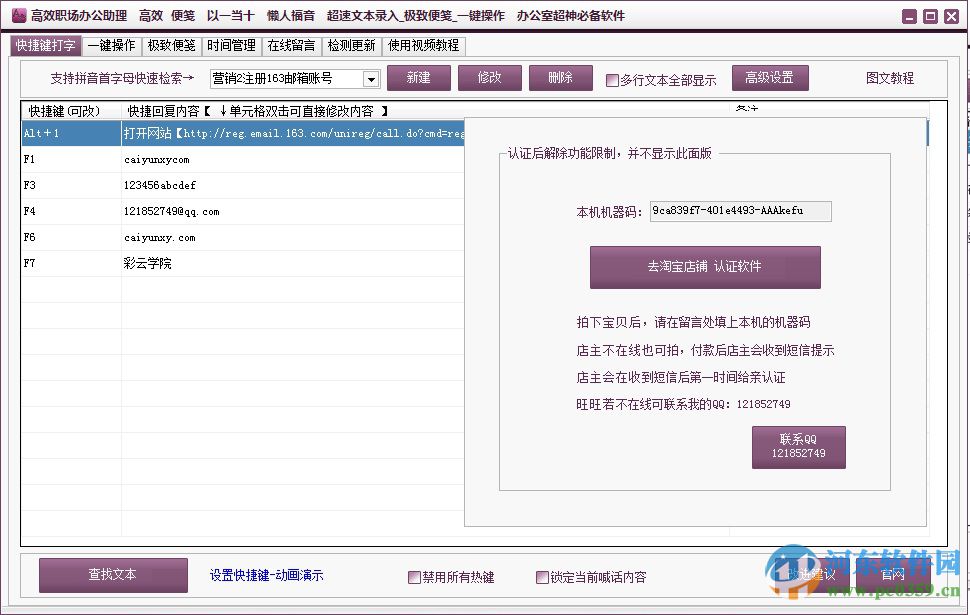Open the 在线留言 tab
The width and height of the screenshot is (970, 615).
291,46
